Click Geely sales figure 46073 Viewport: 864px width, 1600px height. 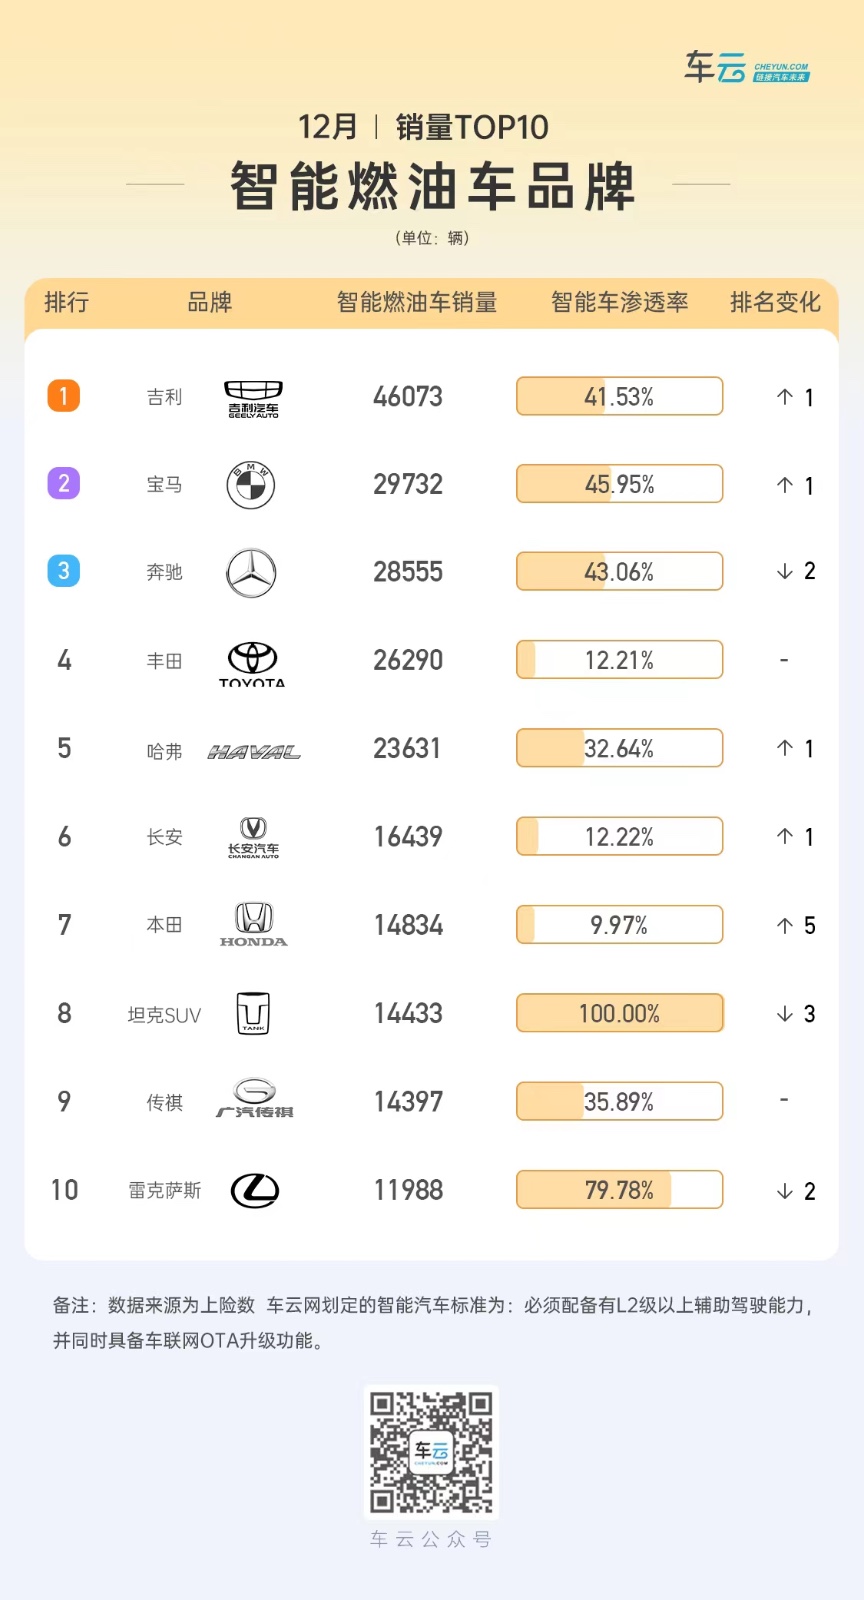coord(408,397)
